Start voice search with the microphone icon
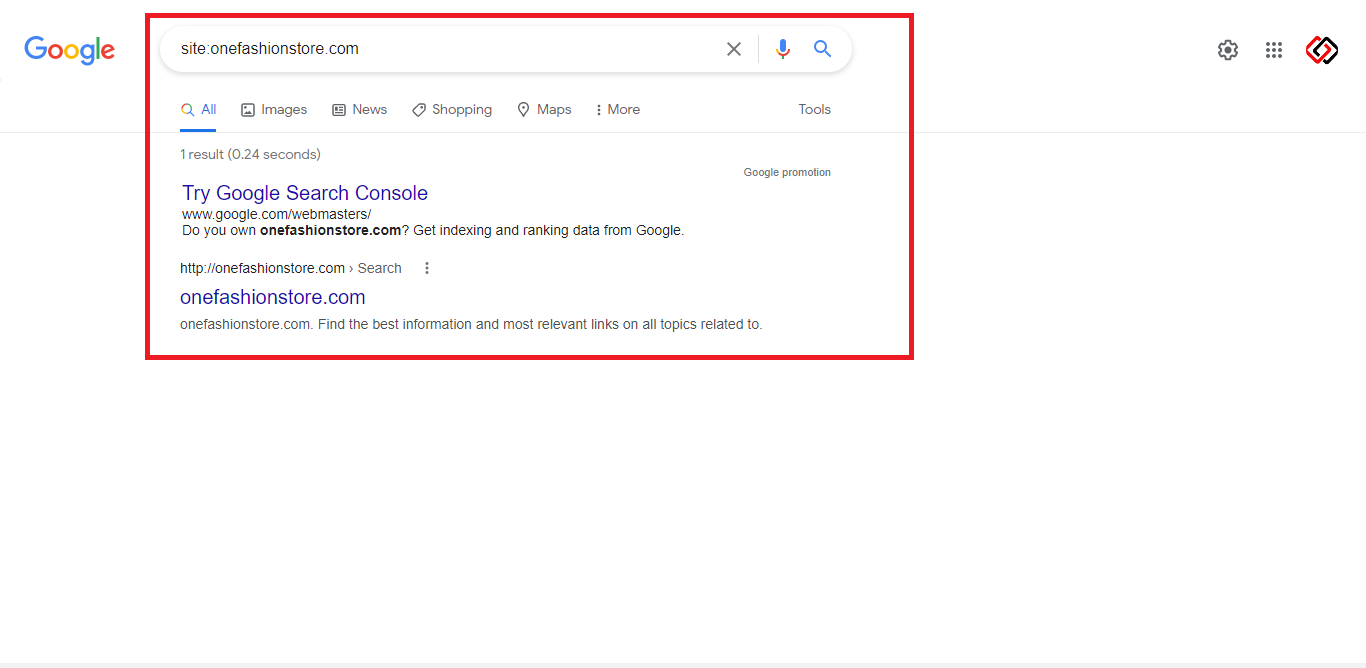 pyautogui.click(x=782, y=49)
